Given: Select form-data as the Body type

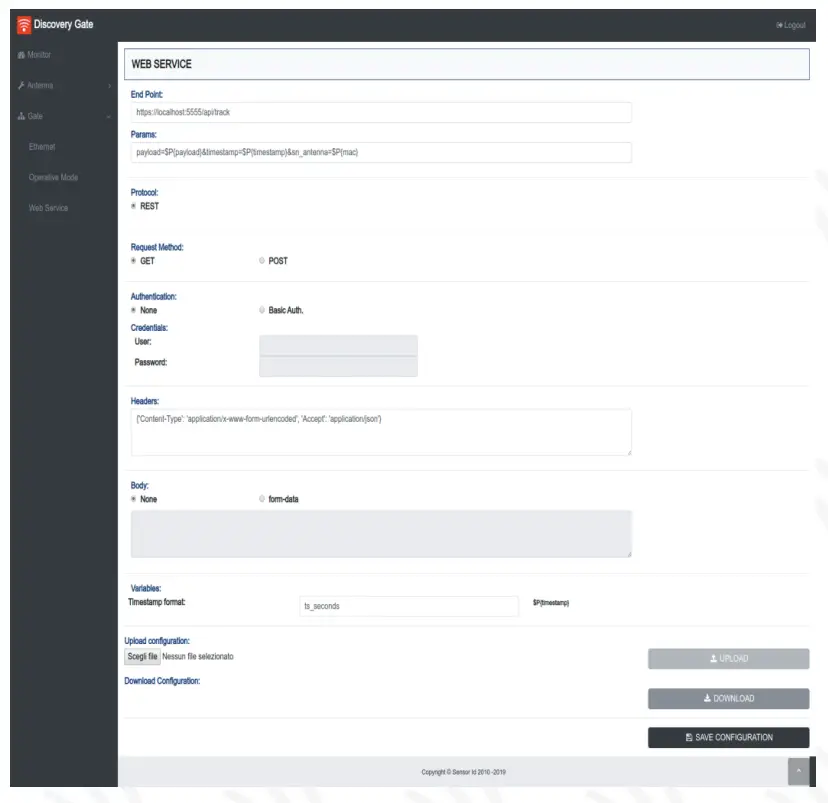Looking at the screenshot, I should (260, 498).
